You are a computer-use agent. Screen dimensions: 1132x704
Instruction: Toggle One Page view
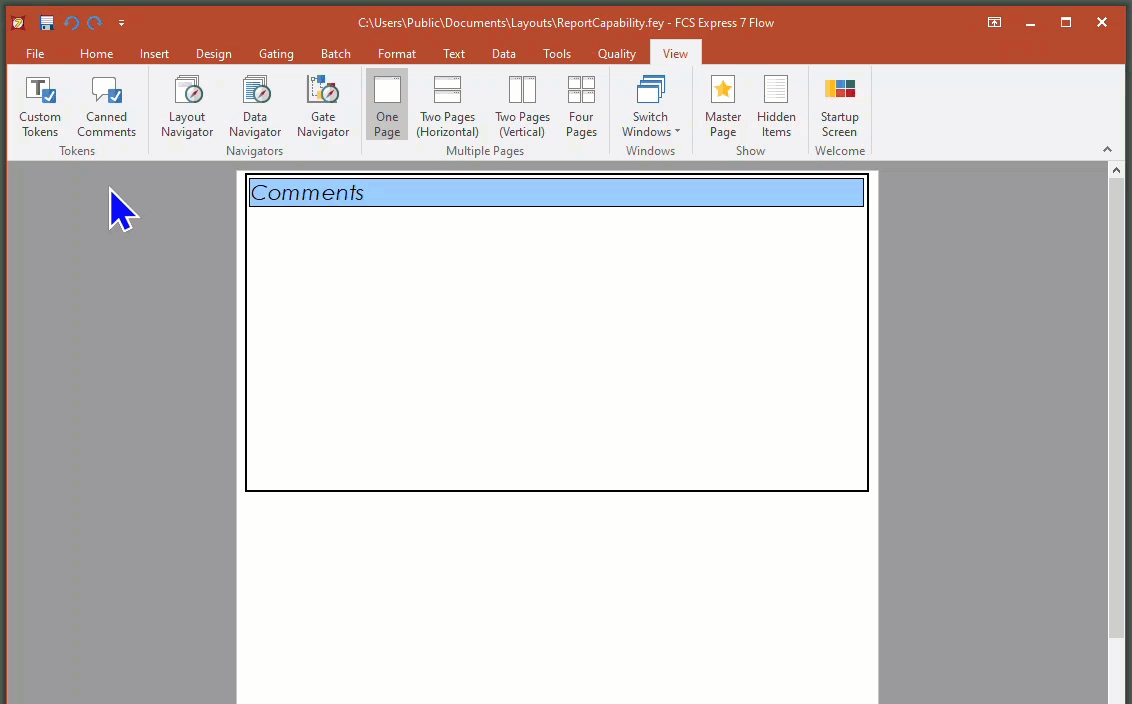tap(387, 106)
